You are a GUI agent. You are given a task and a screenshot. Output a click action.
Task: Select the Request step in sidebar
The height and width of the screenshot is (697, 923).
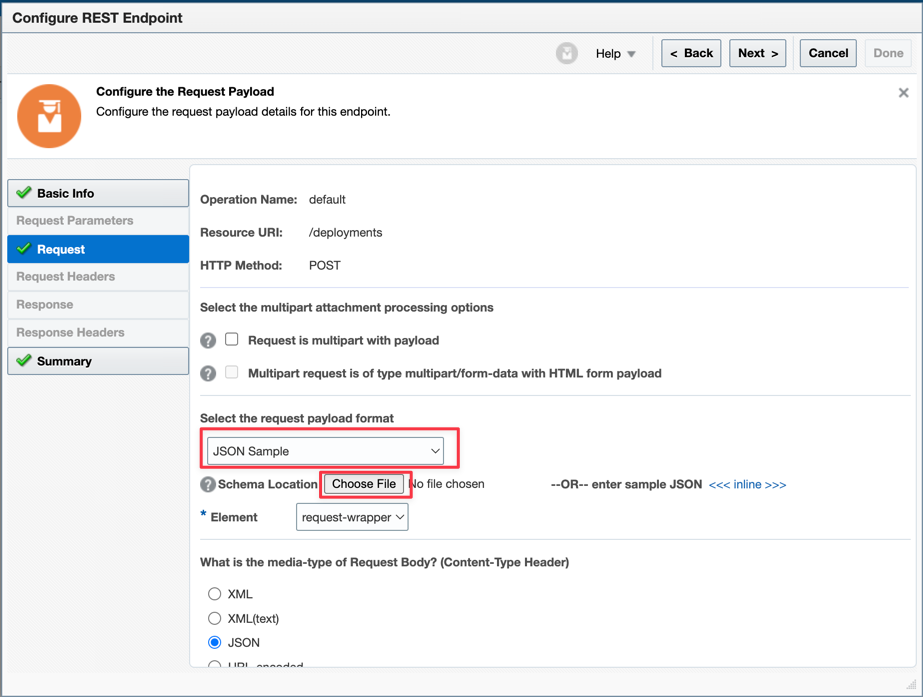[x=98, y=249]
